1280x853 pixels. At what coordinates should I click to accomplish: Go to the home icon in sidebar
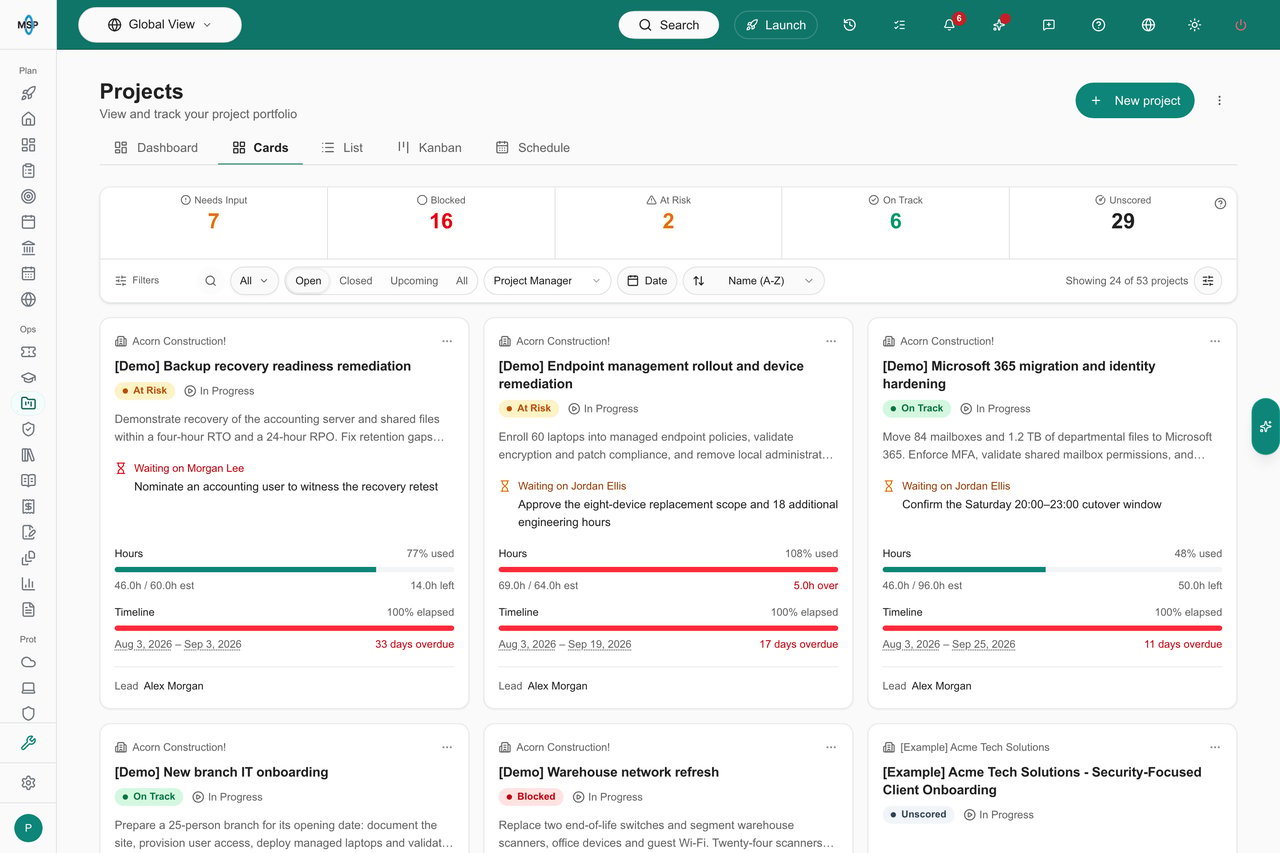(28, 119)
